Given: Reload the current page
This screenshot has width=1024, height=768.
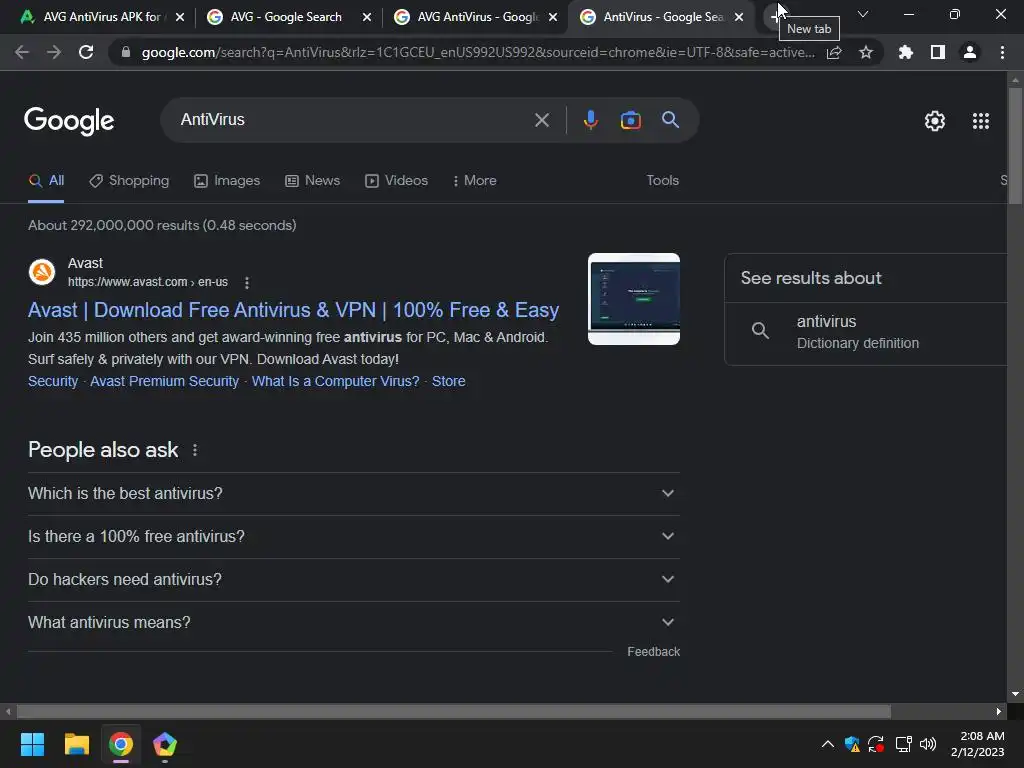Looking at the screenshot, I should tap(86, 52).
